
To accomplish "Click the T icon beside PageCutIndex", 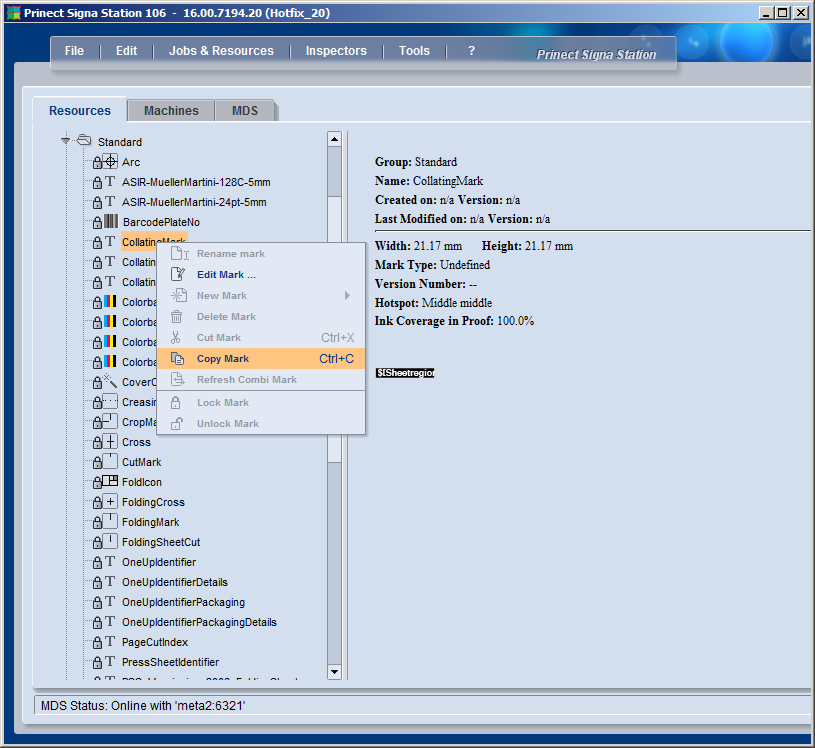I will [110, 641].
